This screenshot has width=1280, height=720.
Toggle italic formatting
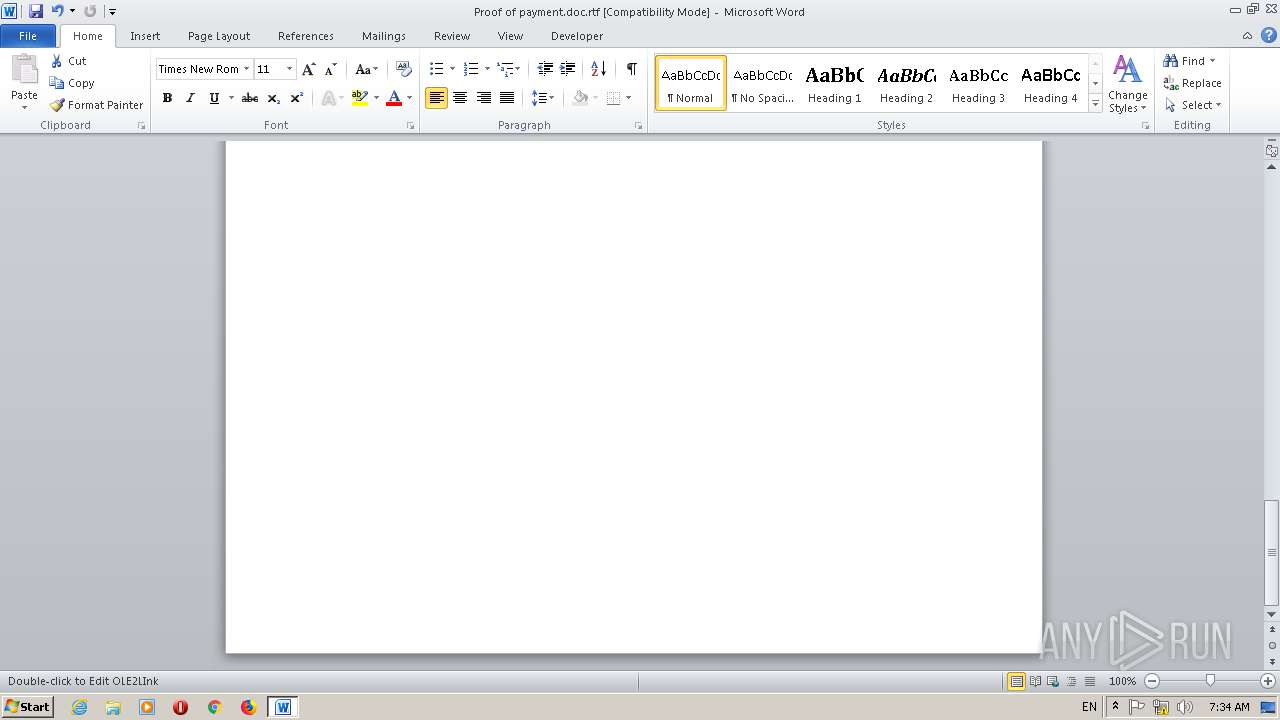[x=190, y=98]
